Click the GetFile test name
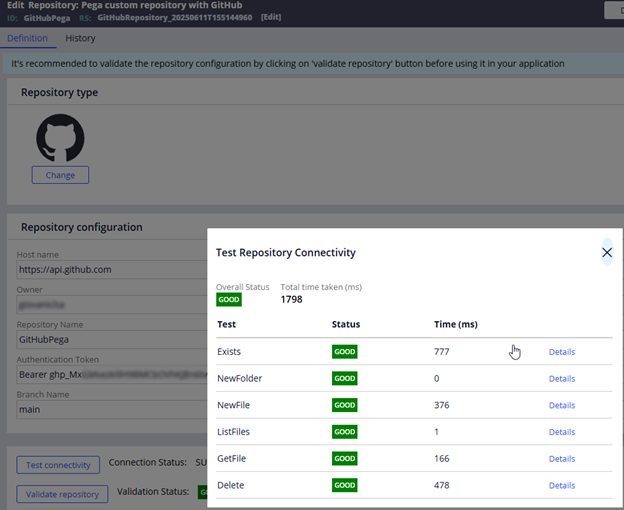The image size is (624, 510). pyautogui.click(x=232, y=458)
